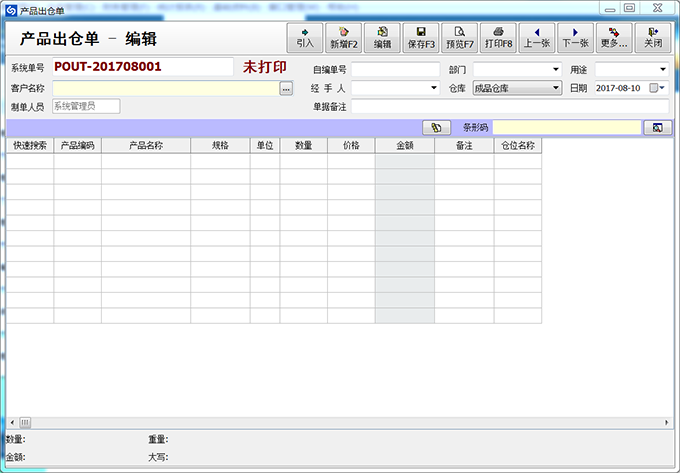Click the 金额 column header
The width and height of the screenshot is (680, 473).
click(x=405, y=146)
